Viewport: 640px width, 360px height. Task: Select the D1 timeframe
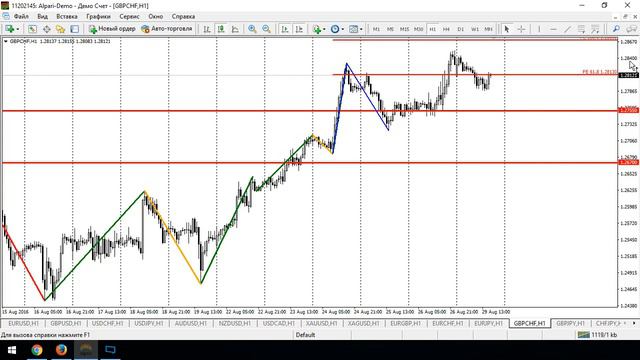[x=460, y=29]
